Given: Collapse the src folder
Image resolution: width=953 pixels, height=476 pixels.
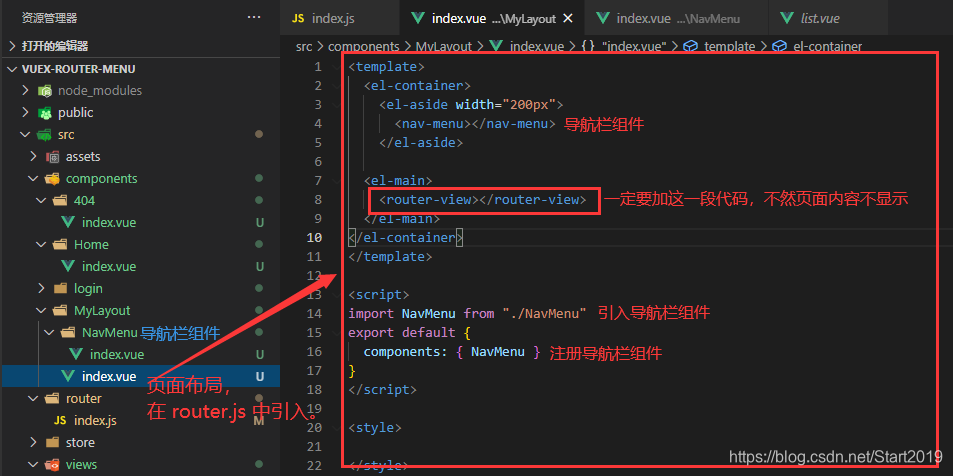Looking at the screenshot, I should [x=25, y=134].
